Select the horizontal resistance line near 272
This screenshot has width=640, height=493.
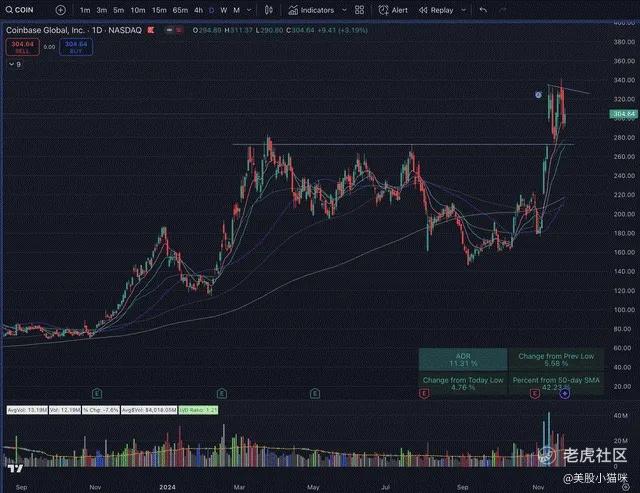(x=403, y=144)
